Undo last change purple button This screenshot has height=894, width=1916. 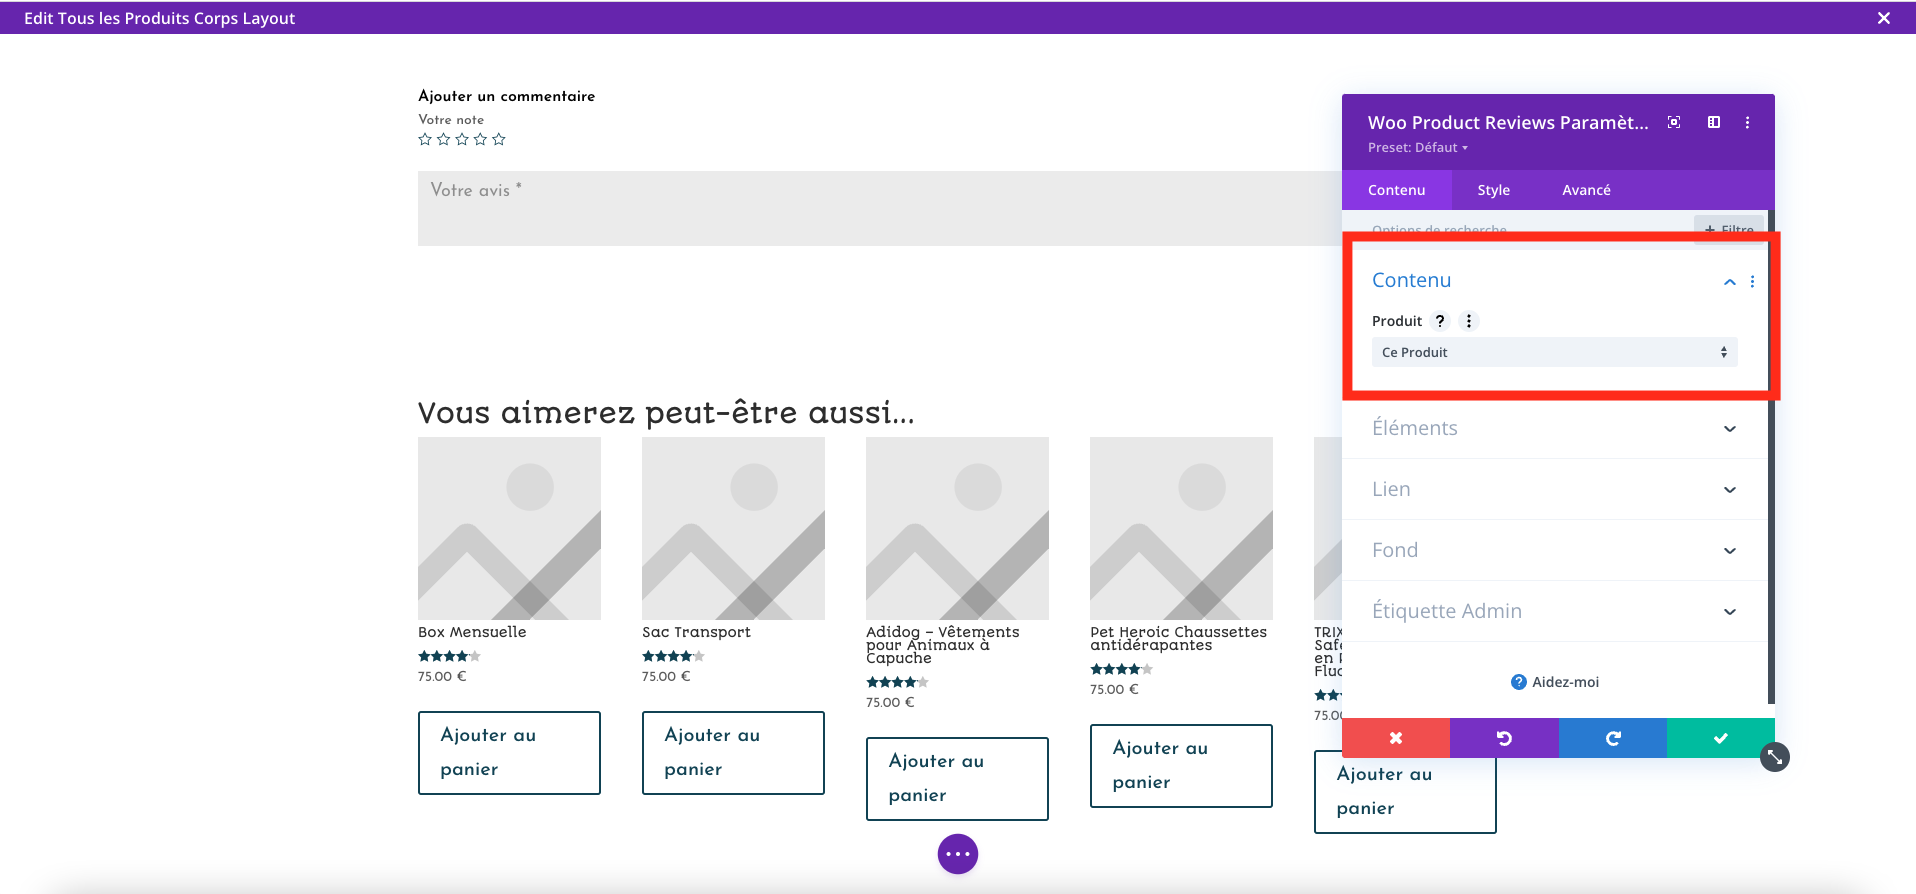pos(1504,738)
